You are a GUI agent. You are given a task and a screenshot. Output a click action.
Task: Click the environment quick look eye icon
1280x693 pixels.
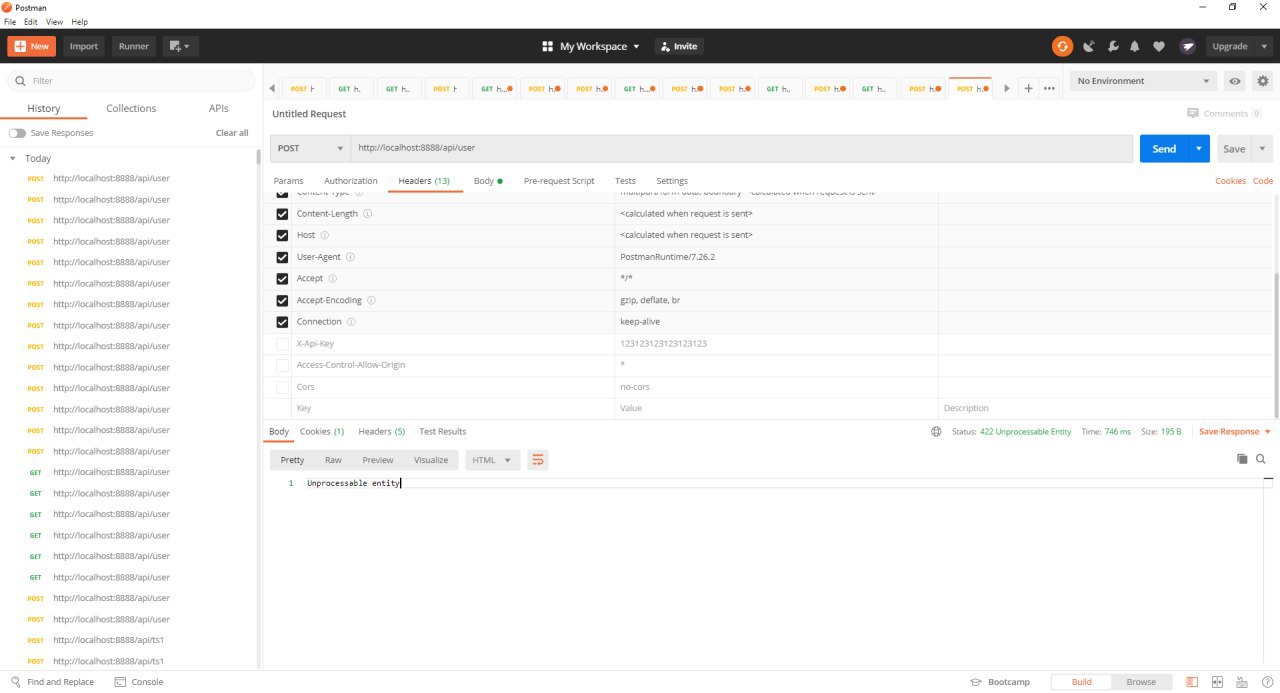pyautogui.click(x=1235, y=81)
